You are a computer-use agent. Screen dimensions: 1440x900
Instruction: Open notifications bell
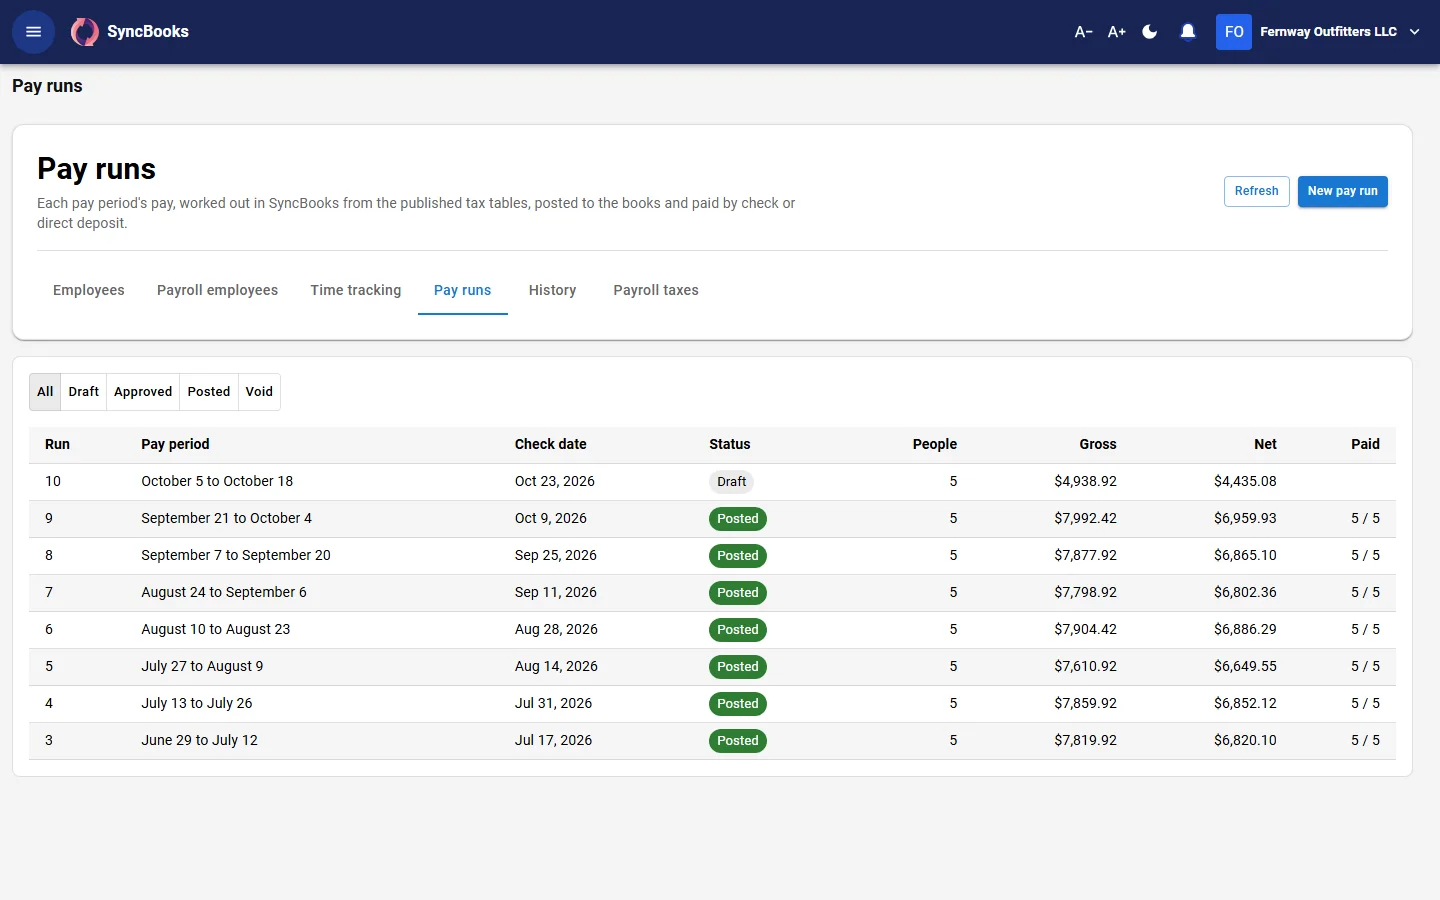pos(1188,32)
